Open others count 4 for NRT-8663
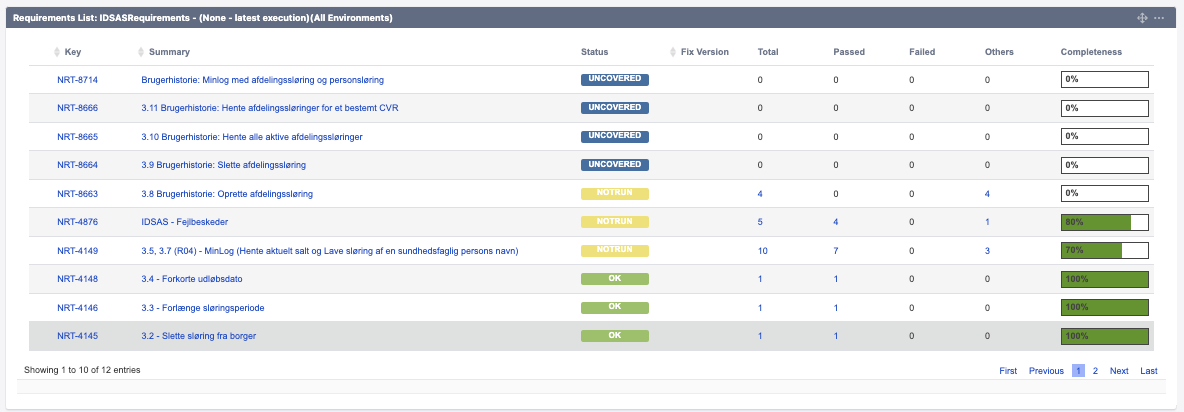 [x=987, y=194]
